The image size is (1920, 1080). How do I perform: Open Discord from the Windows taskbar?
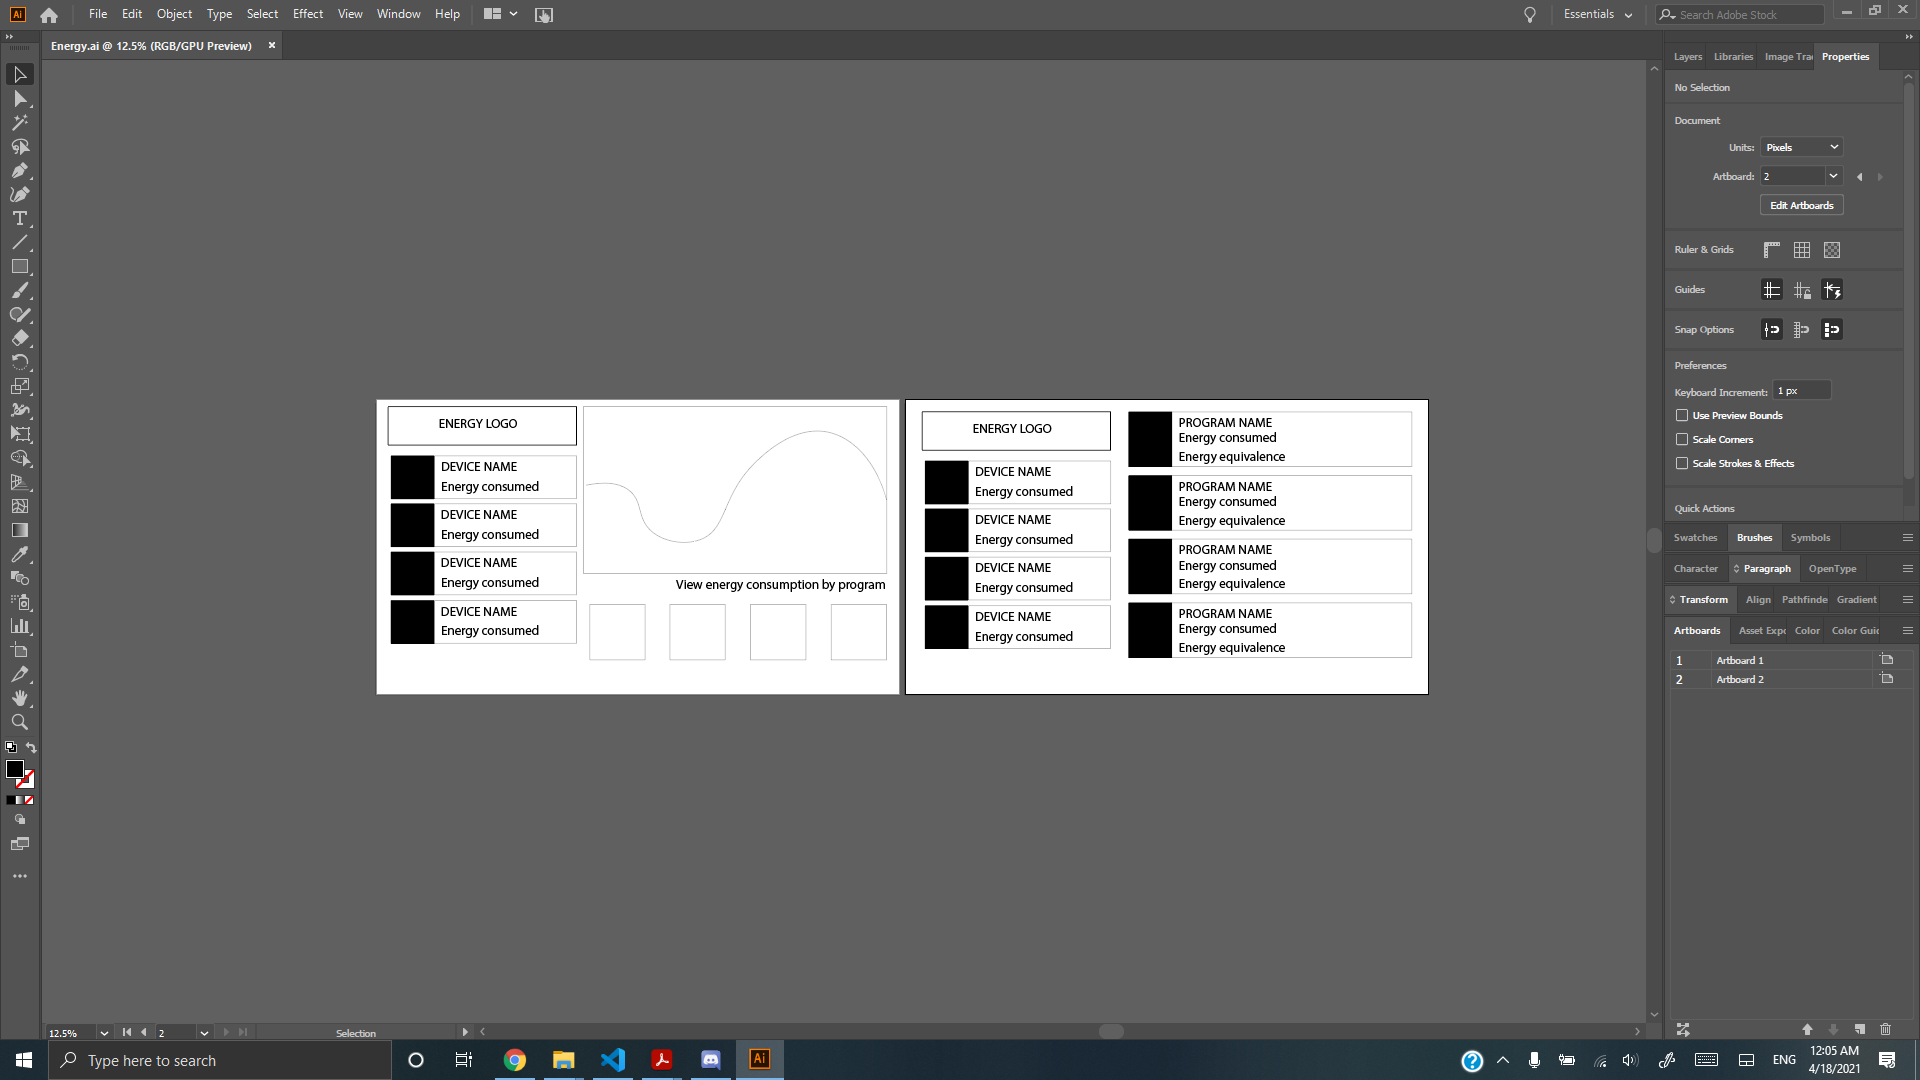710,1060
